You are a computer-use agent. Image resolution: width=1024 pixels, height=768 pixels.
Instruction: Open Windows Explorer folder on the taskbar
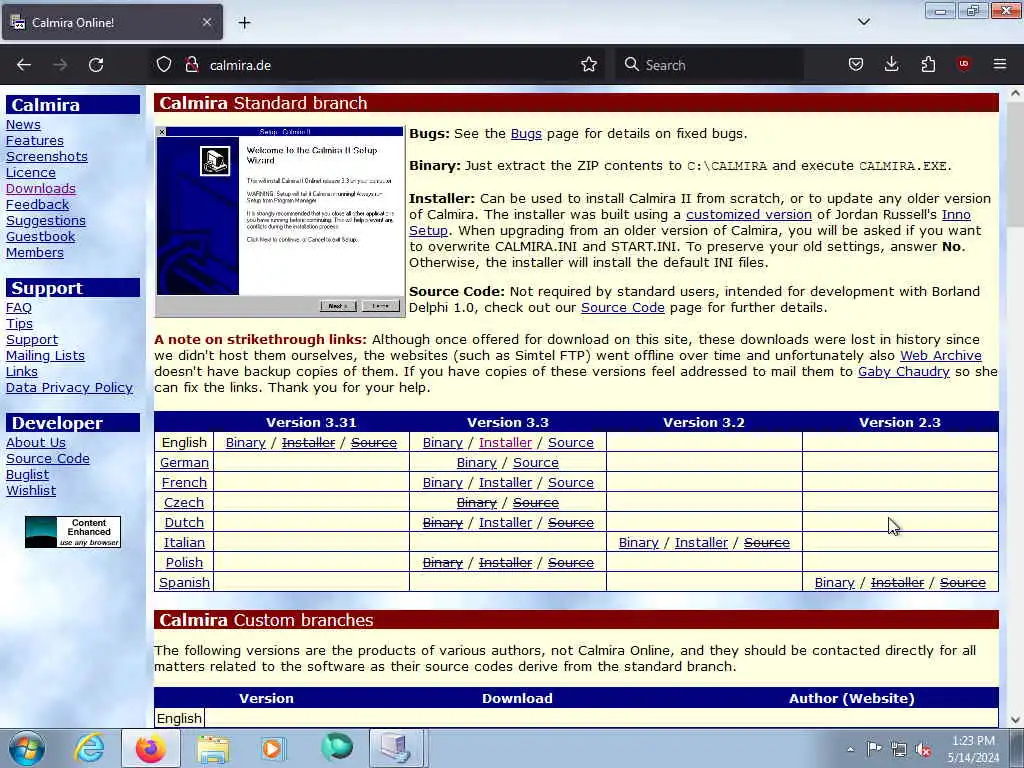[x=213, y=749]
